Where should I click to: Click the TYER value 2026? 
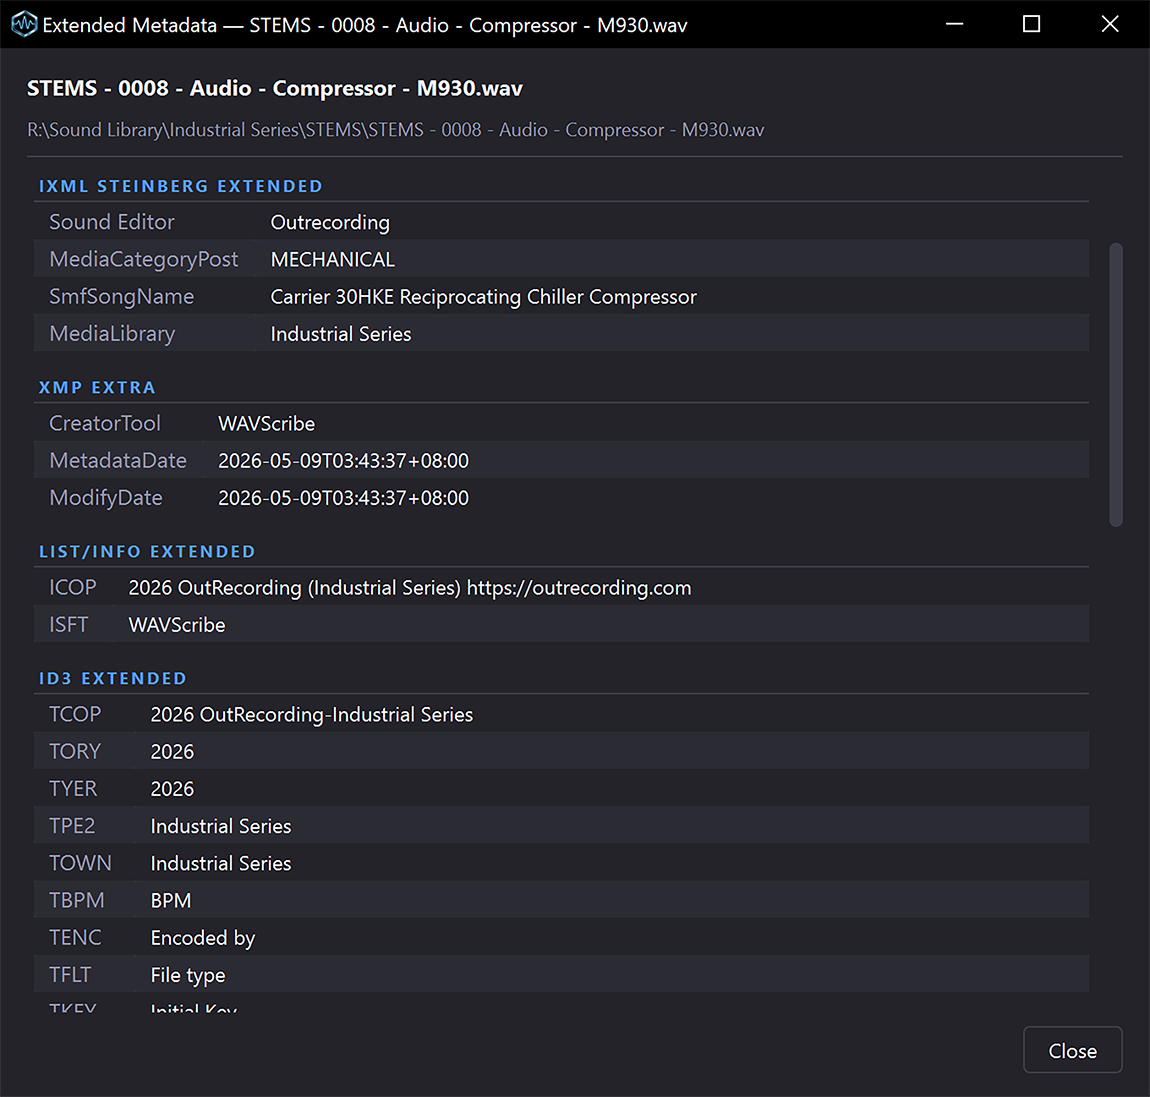pyautogui.click(x=172, y=789)
